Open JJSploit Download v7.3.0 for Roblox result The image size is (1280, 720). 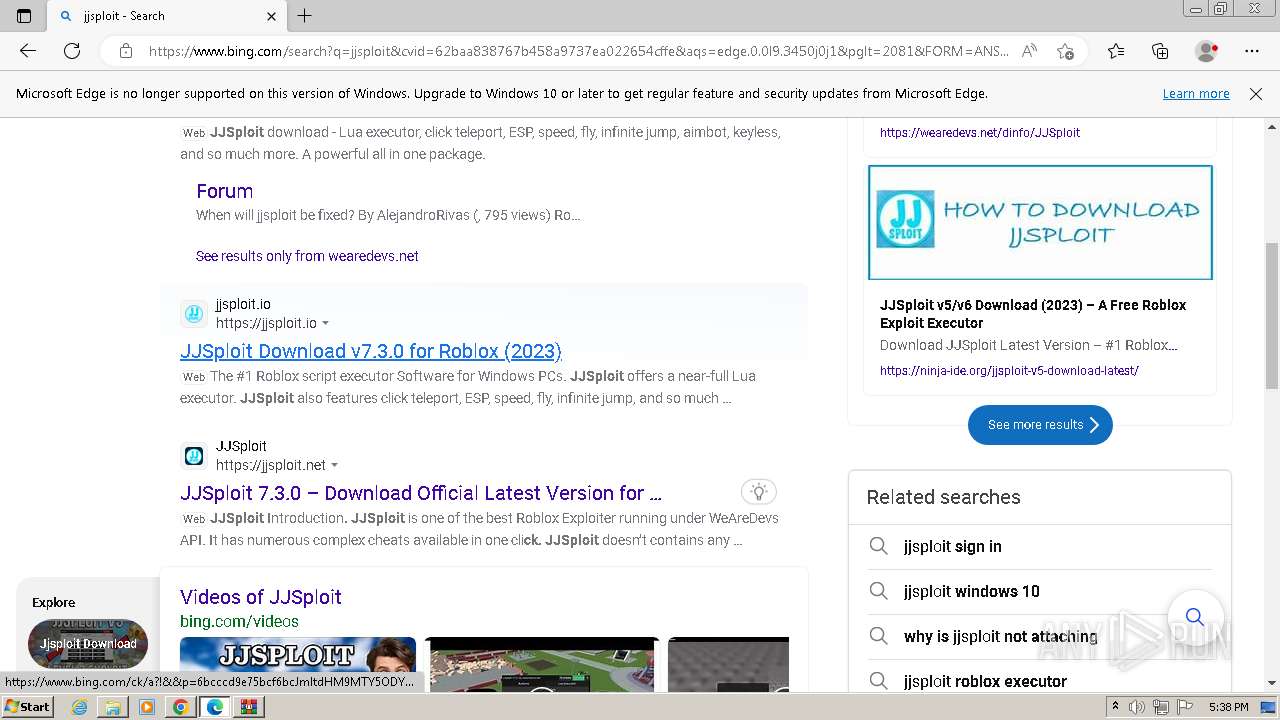click(371, 351)
